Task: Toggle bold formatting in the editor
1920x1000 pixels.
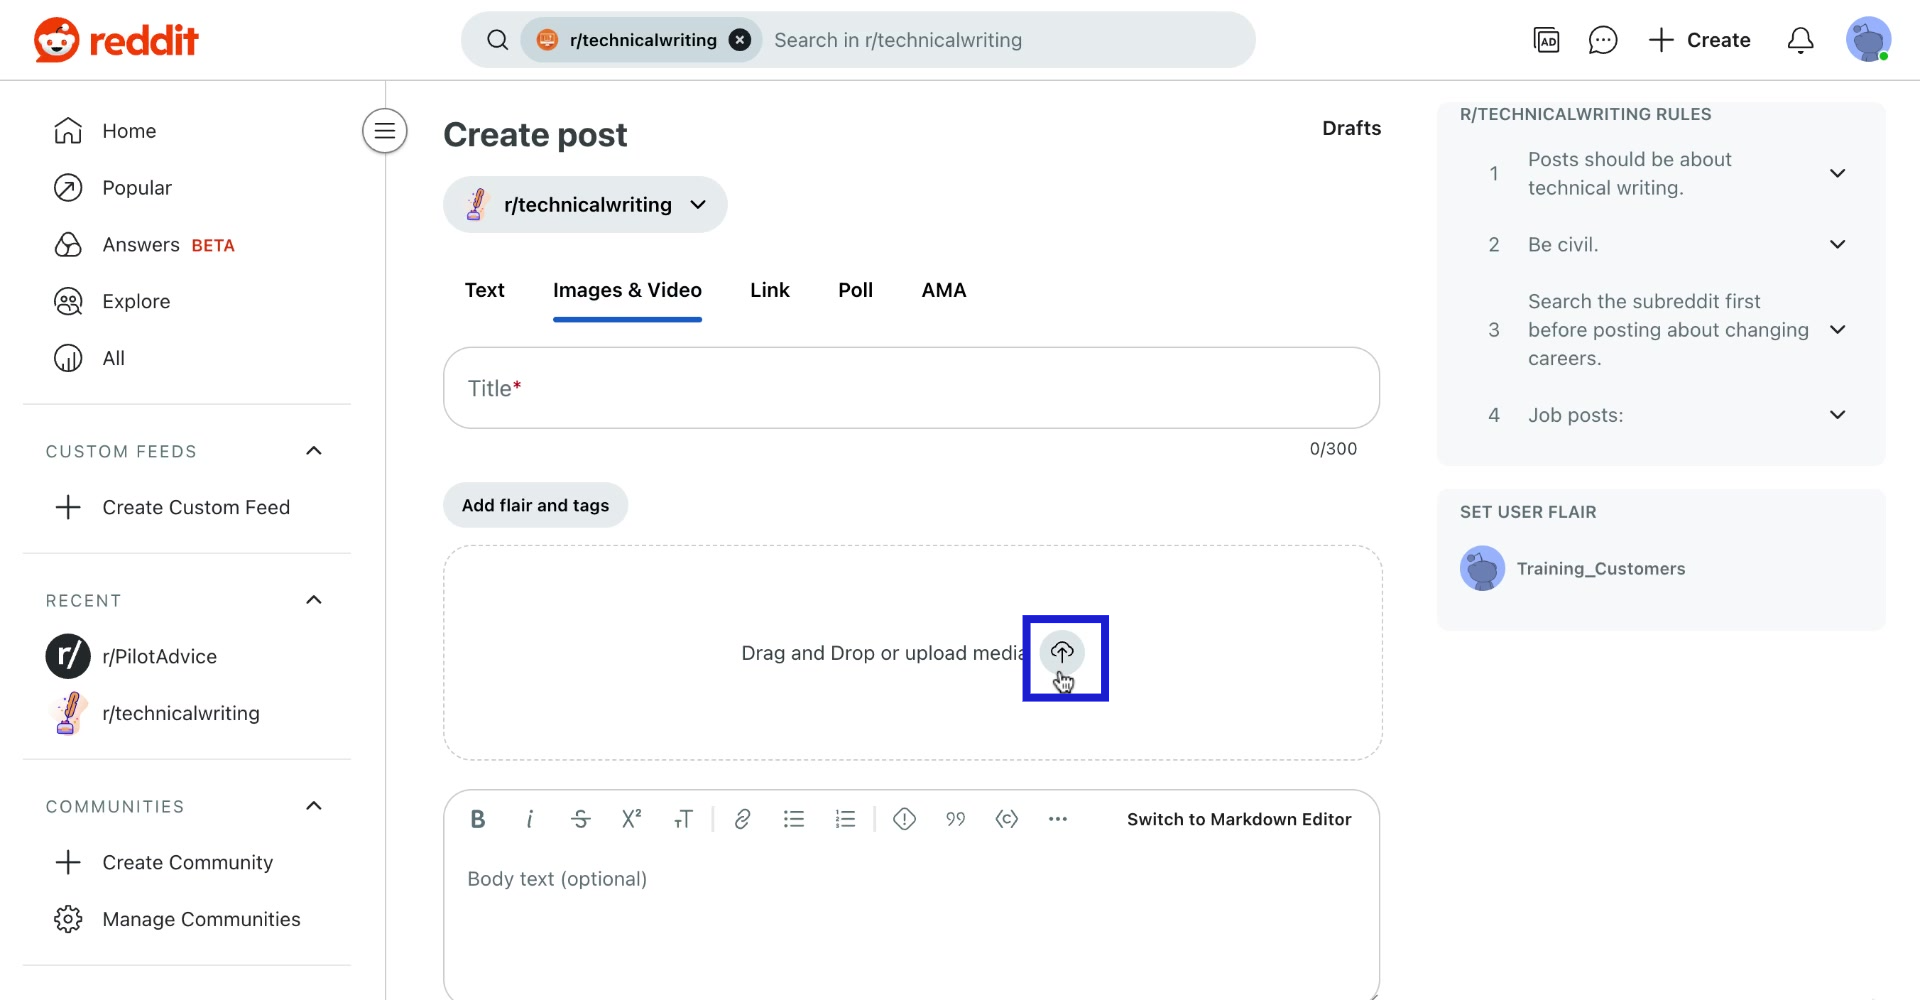Action: pos(477,819)
